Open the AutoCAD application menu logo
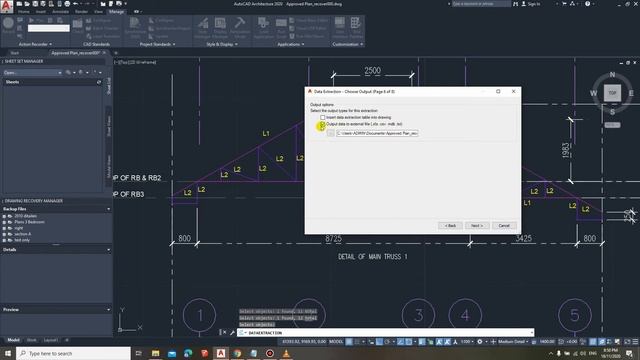This screenshot has width=640, height=360. pyautogui.click(x=7, y=7)
